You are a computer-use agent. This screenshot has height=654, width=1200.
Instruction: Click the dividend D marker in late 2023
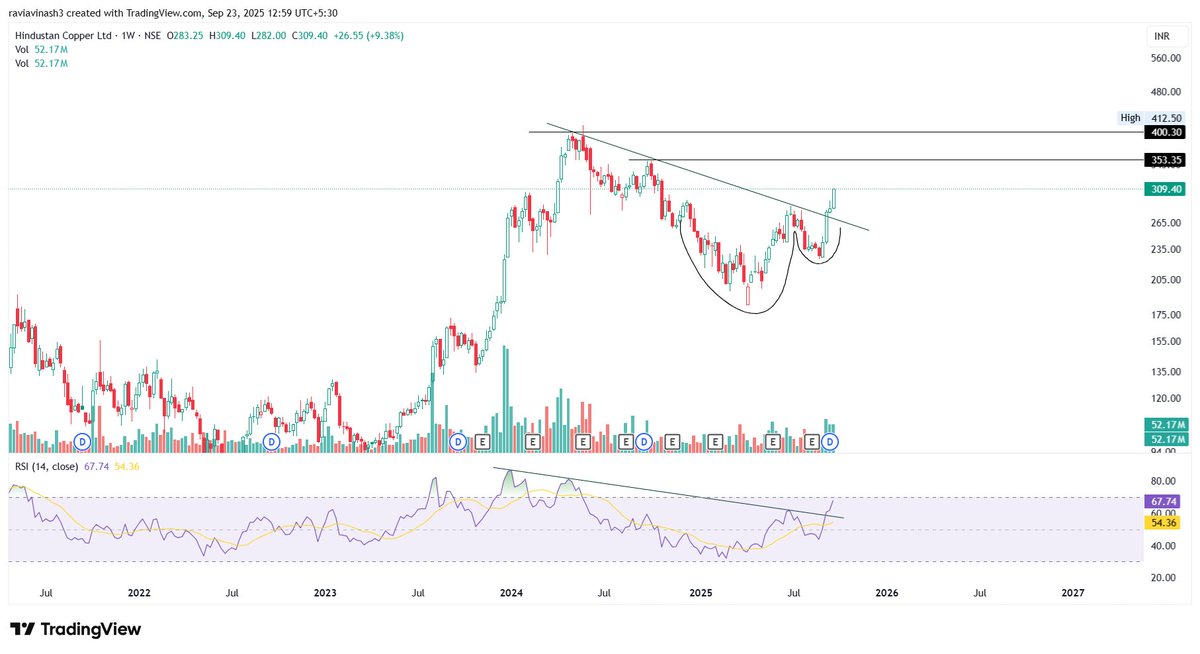click(x=458, y=441)
